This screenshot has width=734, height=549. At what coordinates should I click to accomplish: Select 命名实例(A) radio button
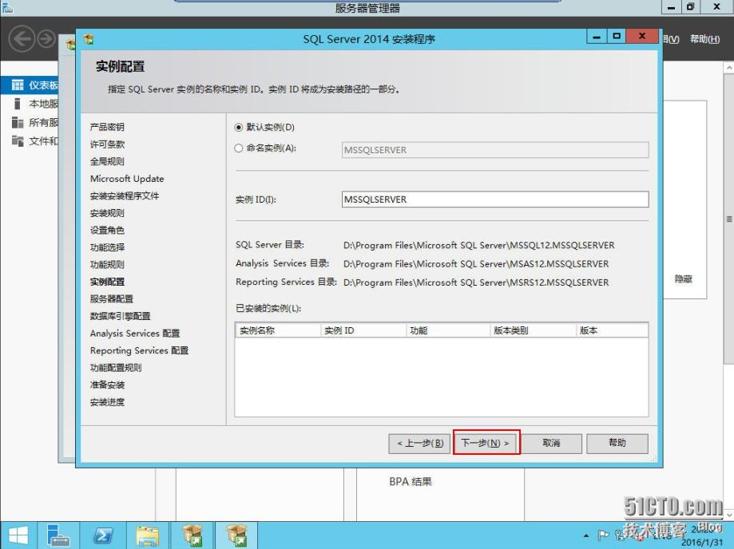pos(239,148)
